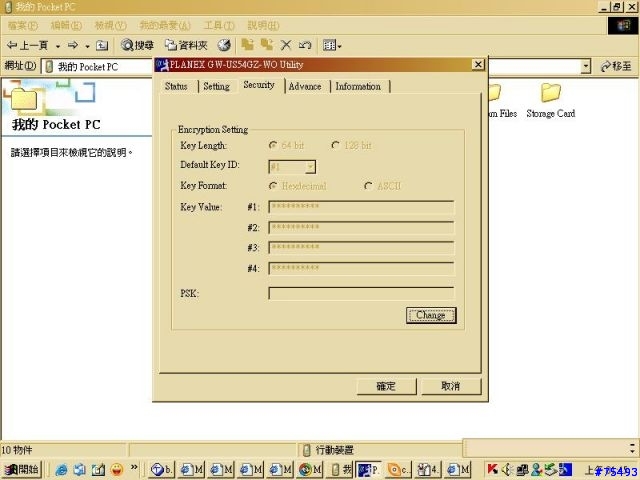Click the Windows logo throbber in Explorer
This screenshot has width=640, height=480.
[x=623, y=25]
